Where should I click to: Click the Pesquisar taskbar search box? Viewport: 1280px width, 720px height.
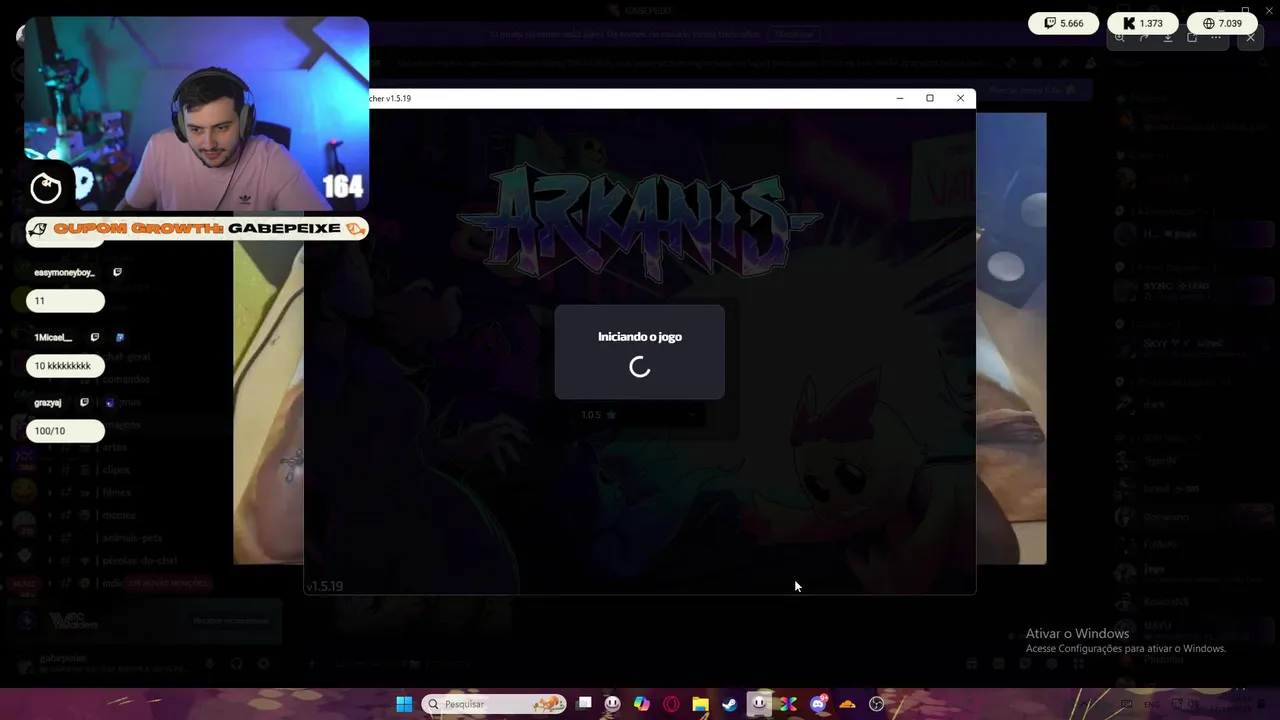click(x=494, y=704)
